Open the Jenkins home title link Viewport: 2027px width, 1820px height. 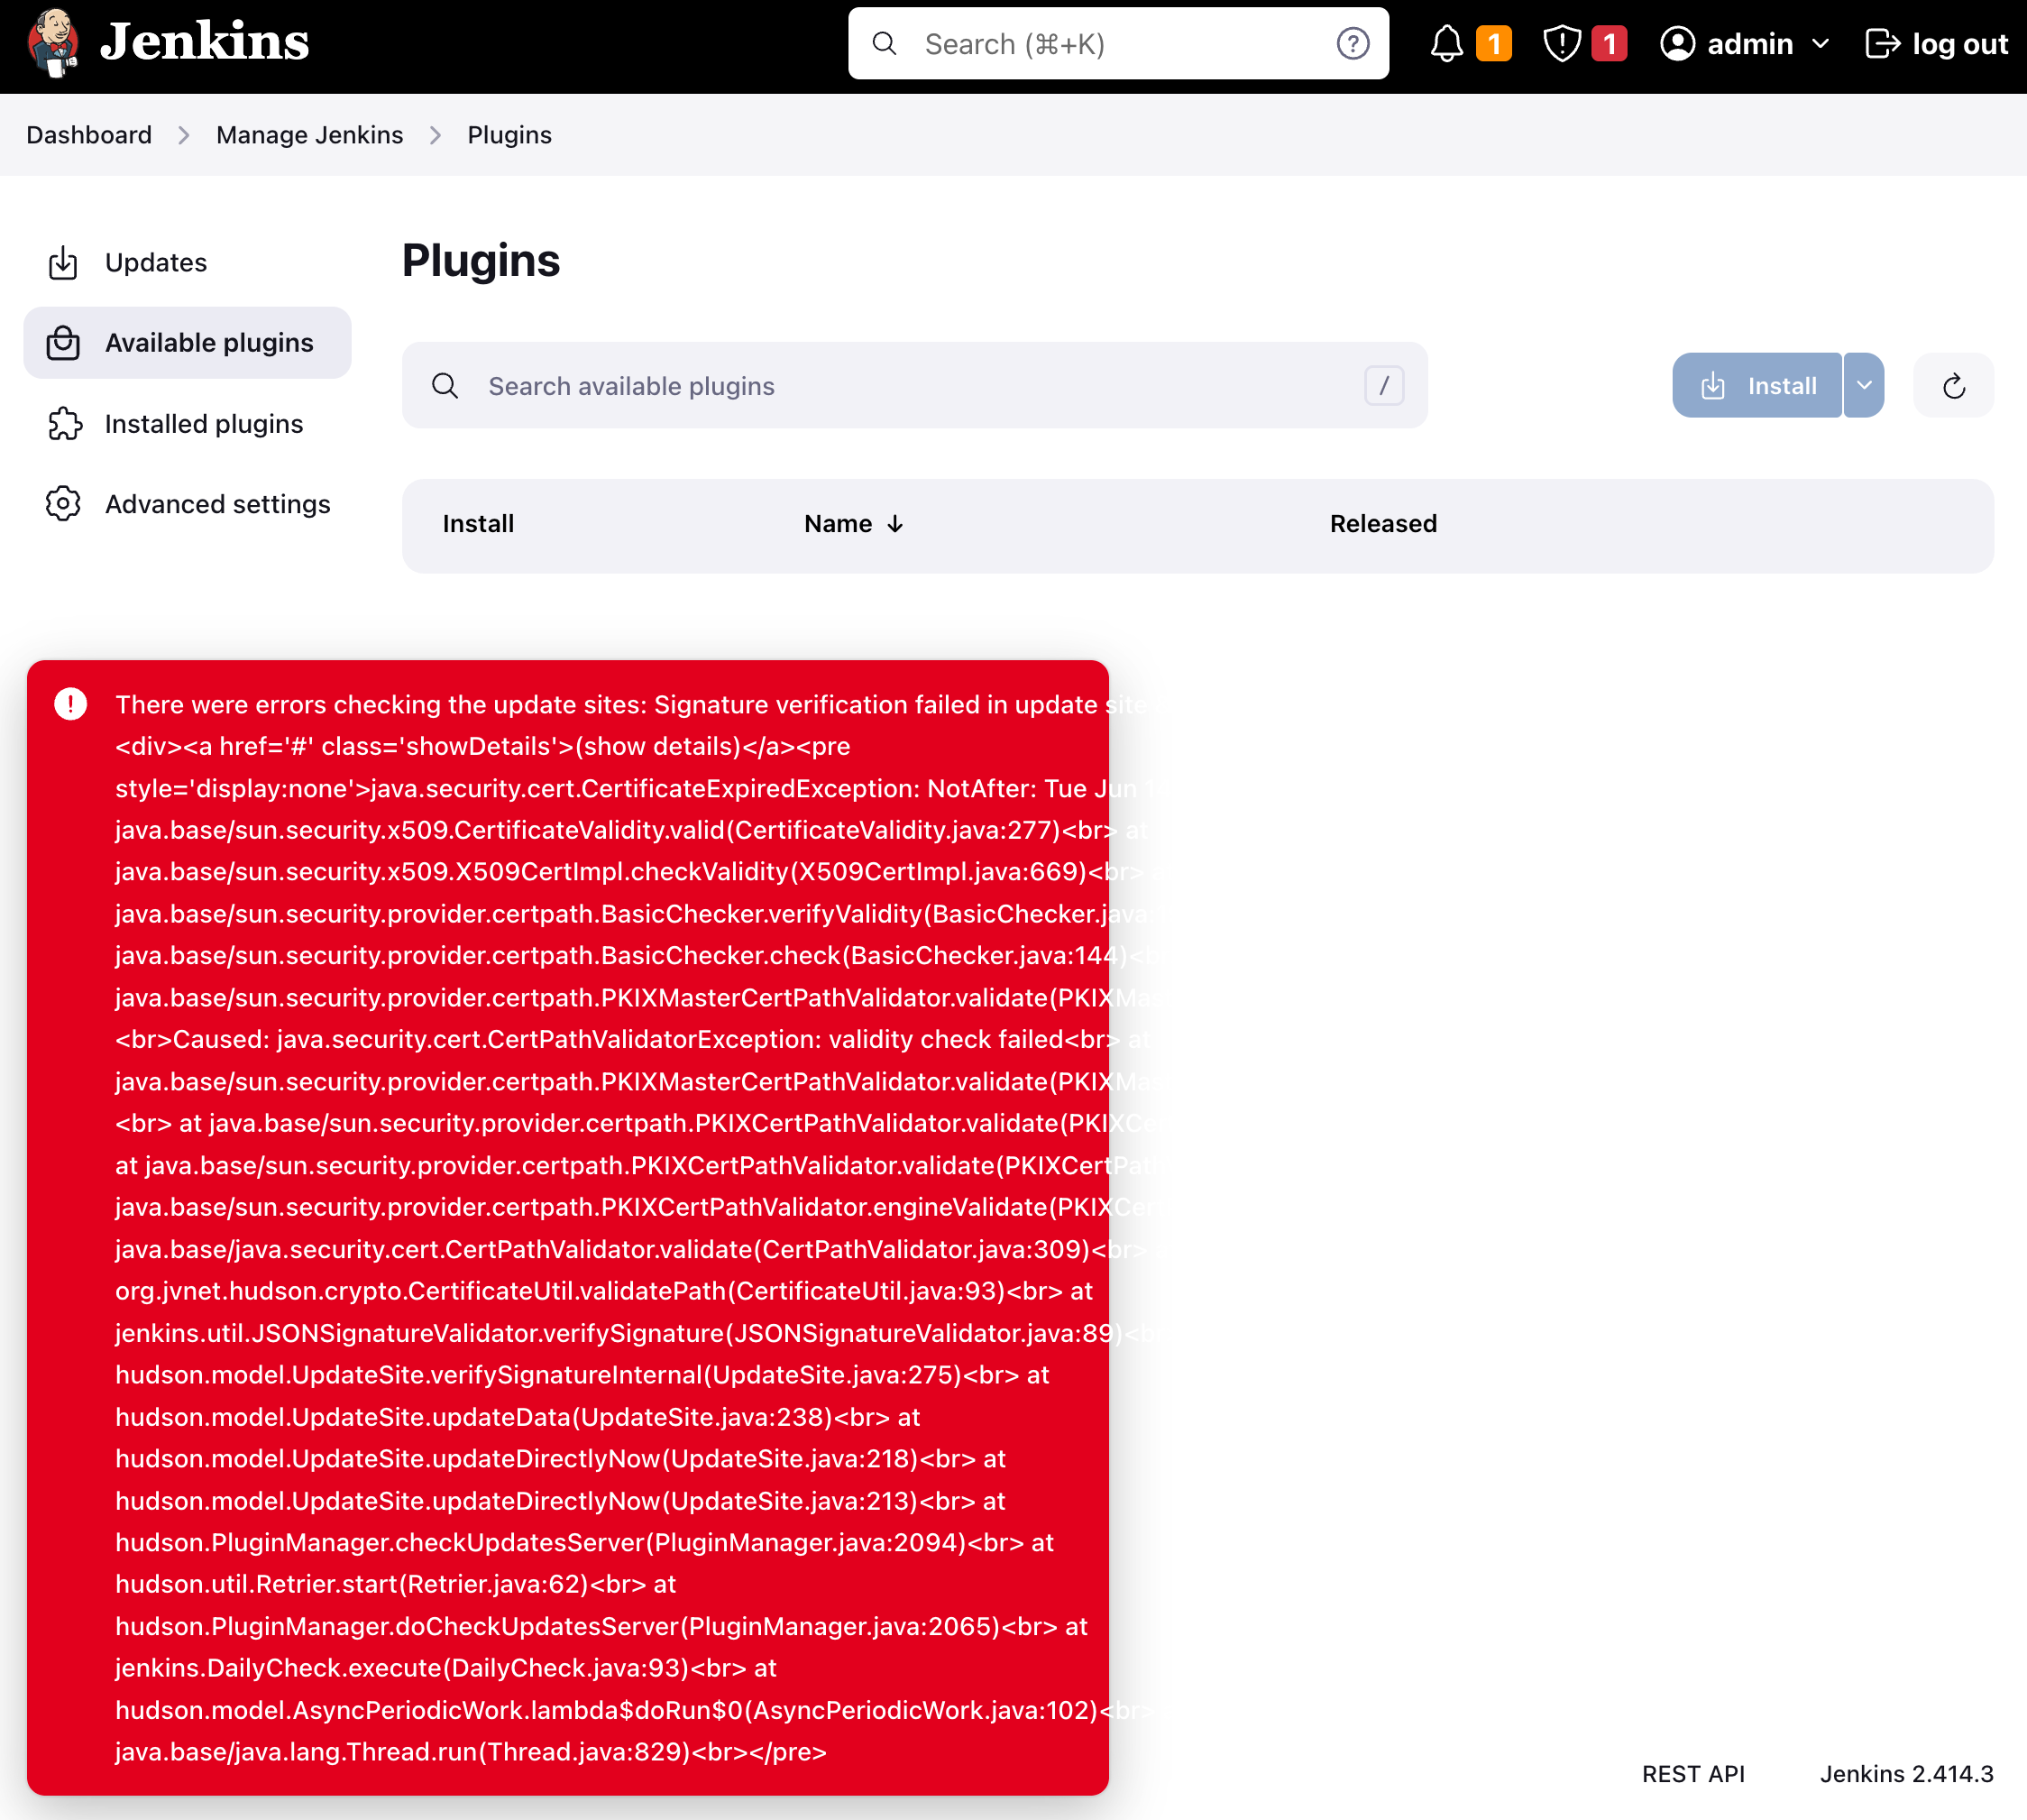(x=204, y=42)
